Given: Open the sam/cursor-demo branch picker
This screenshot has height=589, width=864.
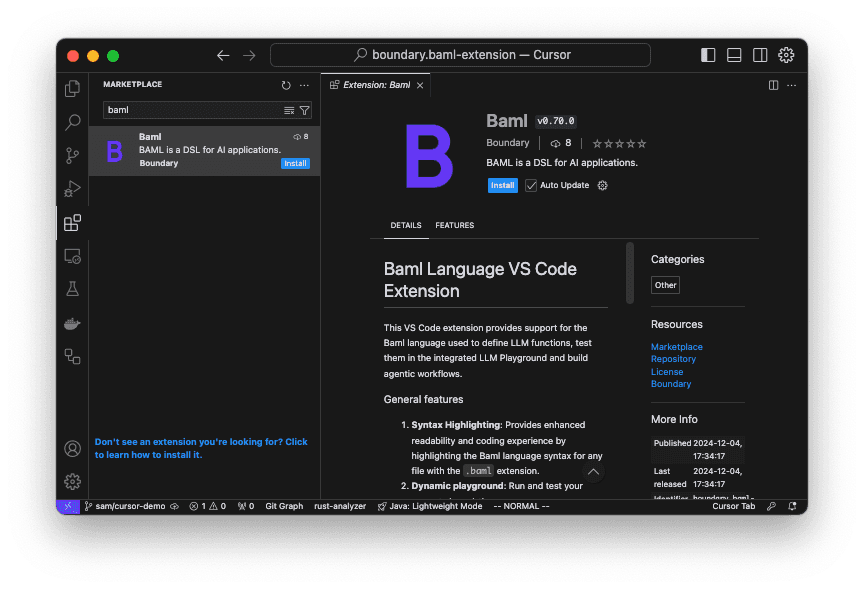Looking at the screenshot, I should tap(131, 506).
